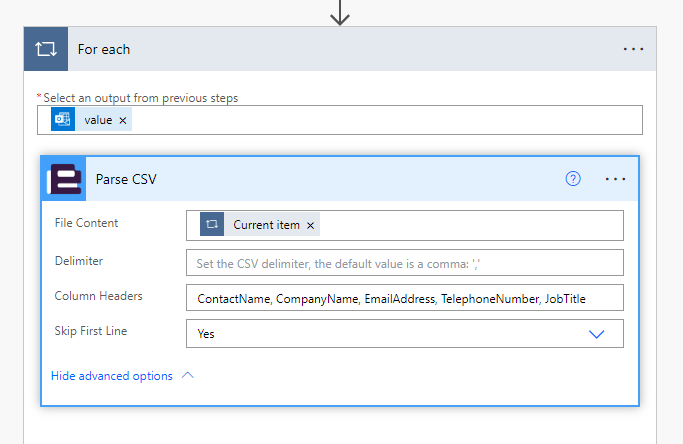Click the Outlook icon on value token

tap(63, 120)
